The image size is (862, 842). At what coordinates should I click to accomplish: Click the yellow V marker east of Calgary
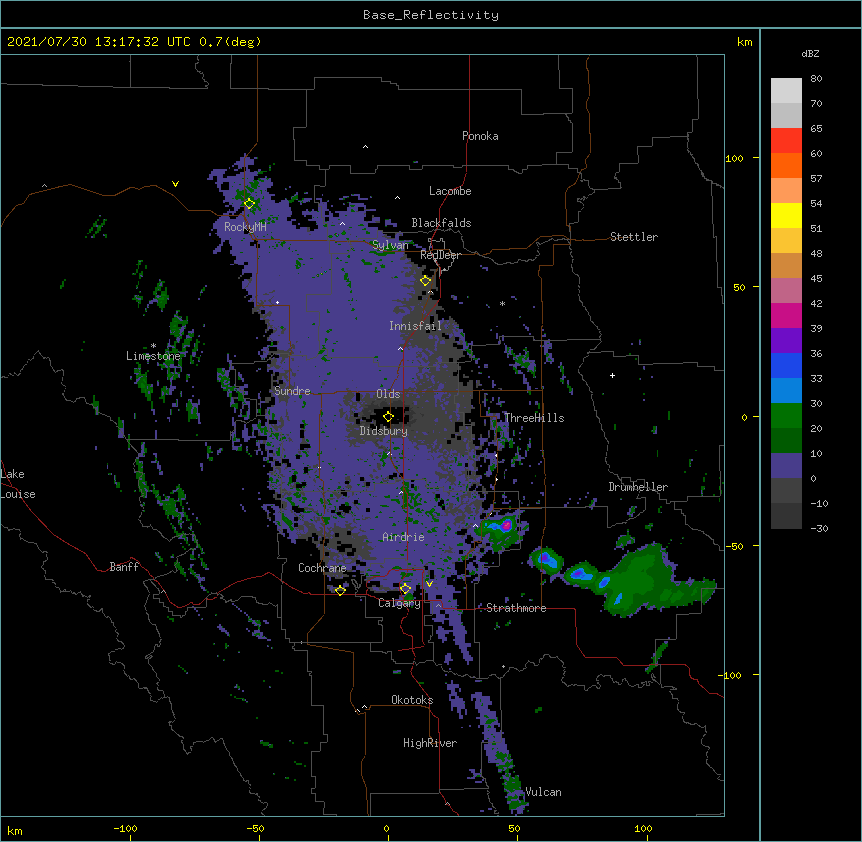pyautogui.click(x=429, y=584)
